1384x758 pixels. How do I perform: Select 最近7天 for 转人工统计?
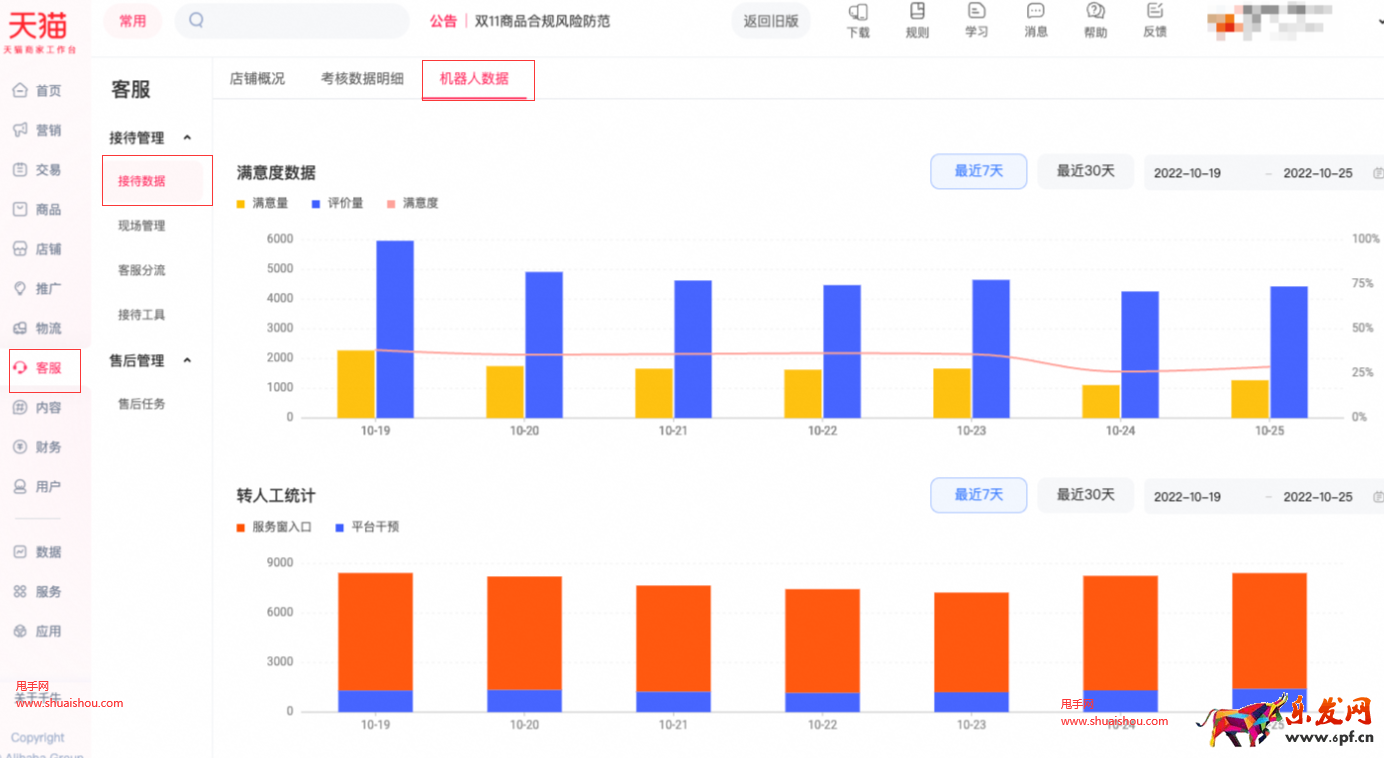[979, 495]
